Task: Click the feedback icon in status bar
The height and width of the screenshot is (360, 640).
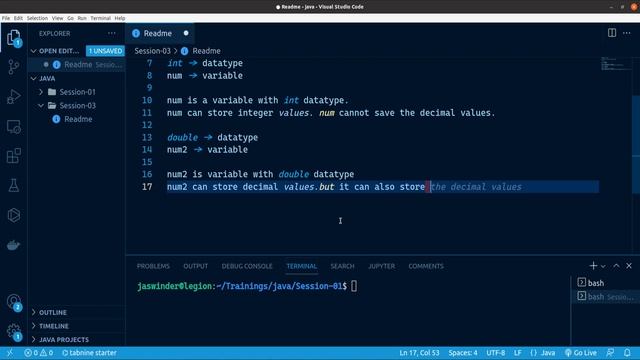Action: [x=610, y=353]
